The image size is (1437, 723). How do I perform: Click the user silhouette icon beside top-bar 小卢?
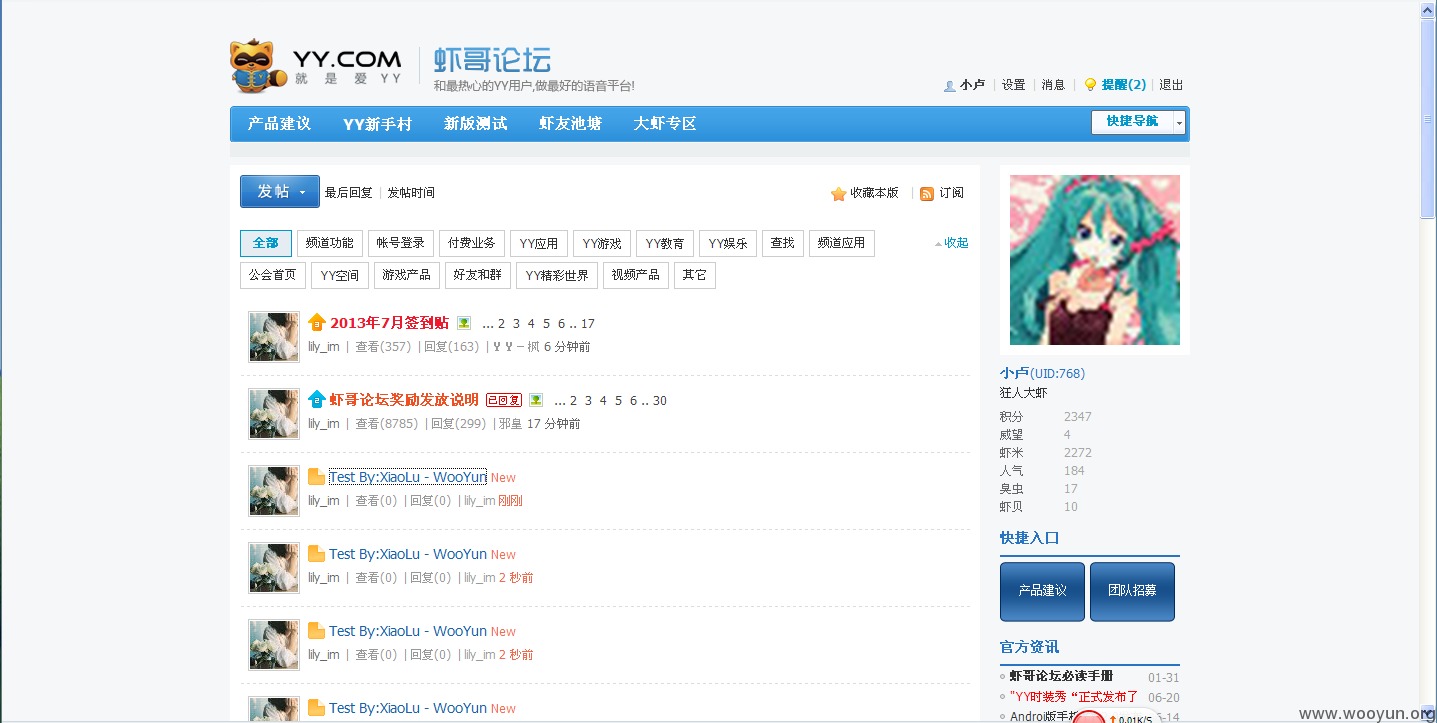[x=949, y=86]
